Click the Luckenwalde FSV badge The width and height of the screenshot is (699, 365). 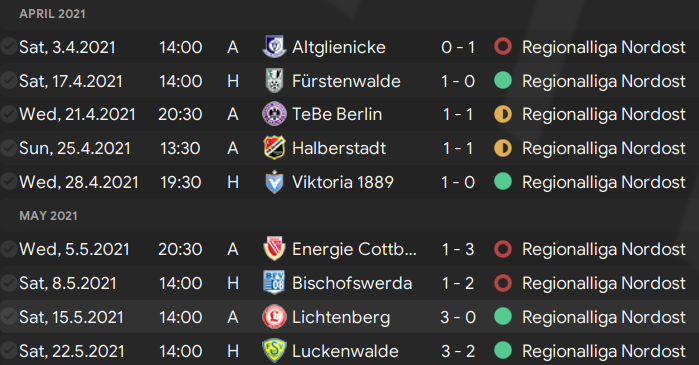point(274,350)
